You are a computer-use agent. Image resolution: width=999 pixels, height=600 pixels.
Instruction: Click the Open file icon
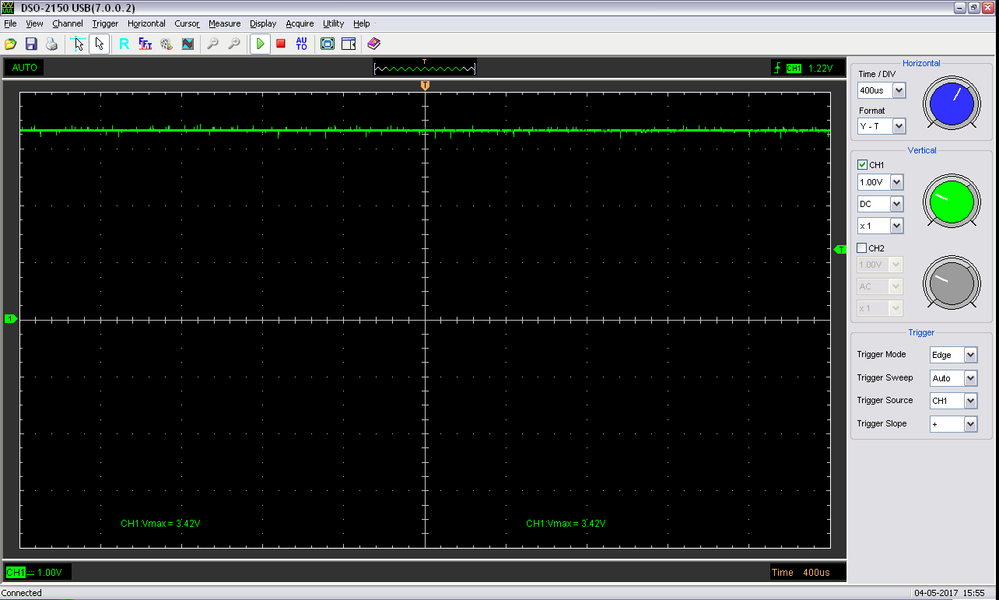pyautogui.click(x=11, y=44)
